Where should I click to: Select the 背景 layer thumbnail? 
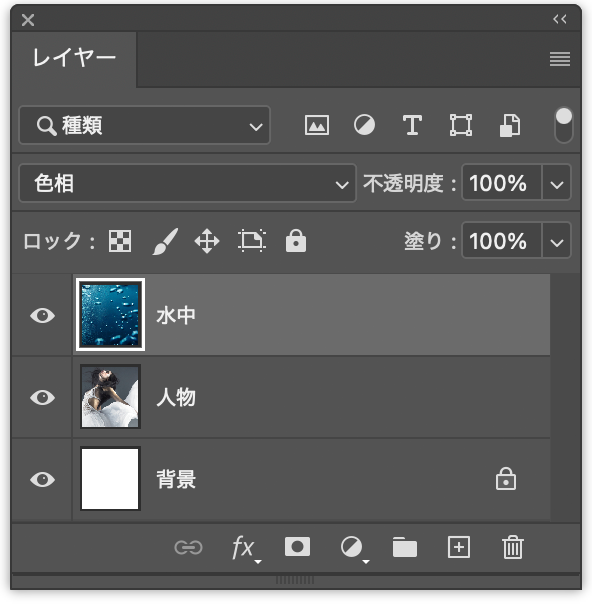[x=110, y=478]
